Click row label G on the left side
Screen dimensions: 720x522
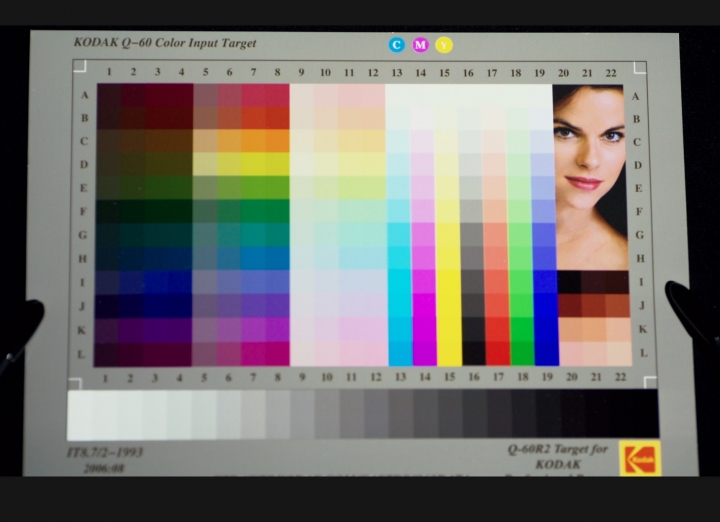[83, 235]
